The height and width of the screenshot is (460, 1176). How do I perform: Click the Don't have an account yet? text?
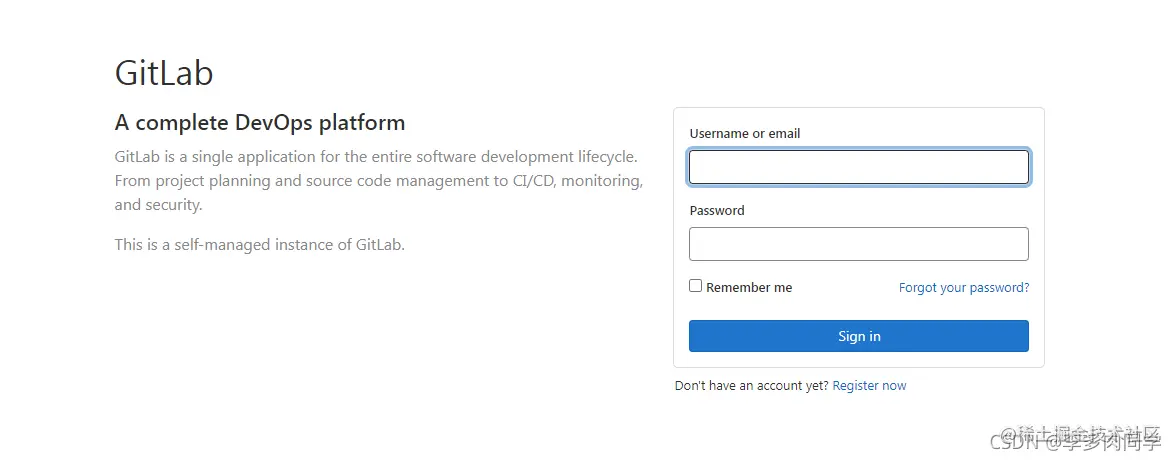click(x=752, y=386)
